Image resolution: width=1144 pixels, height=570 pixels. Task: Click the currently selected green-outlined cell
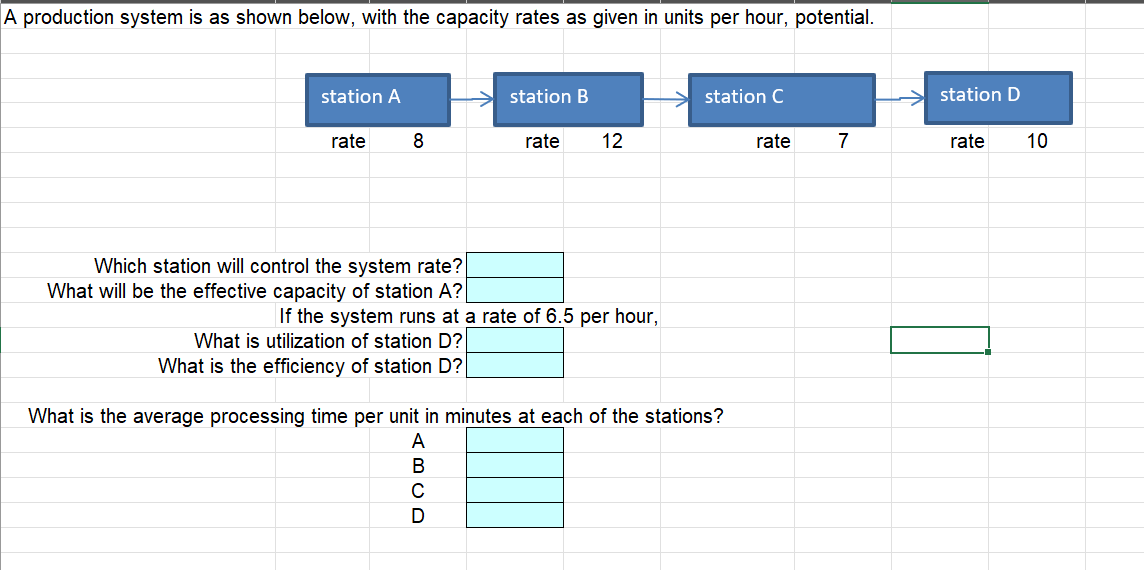click(940, 340)
